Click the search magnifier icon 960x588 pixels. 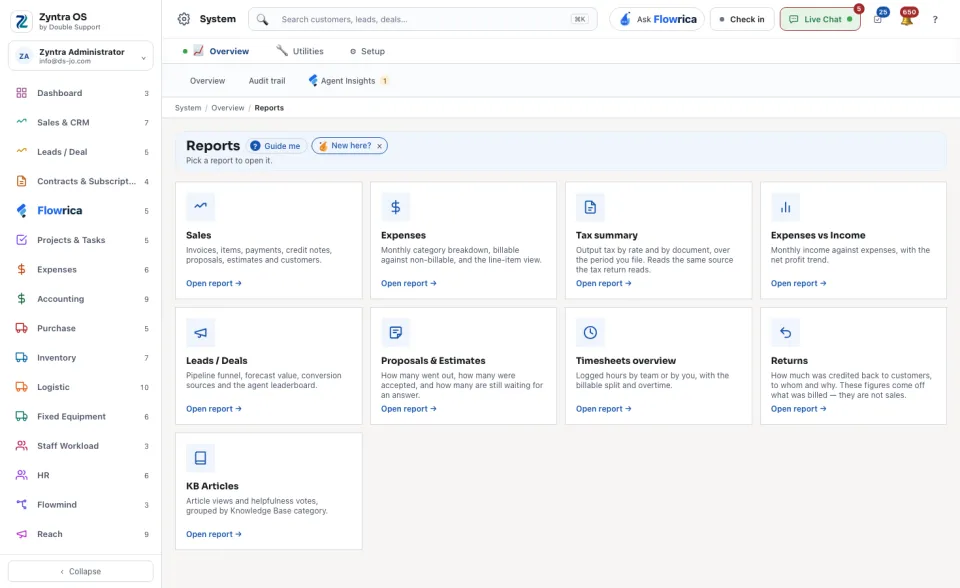tap(262, 20)
